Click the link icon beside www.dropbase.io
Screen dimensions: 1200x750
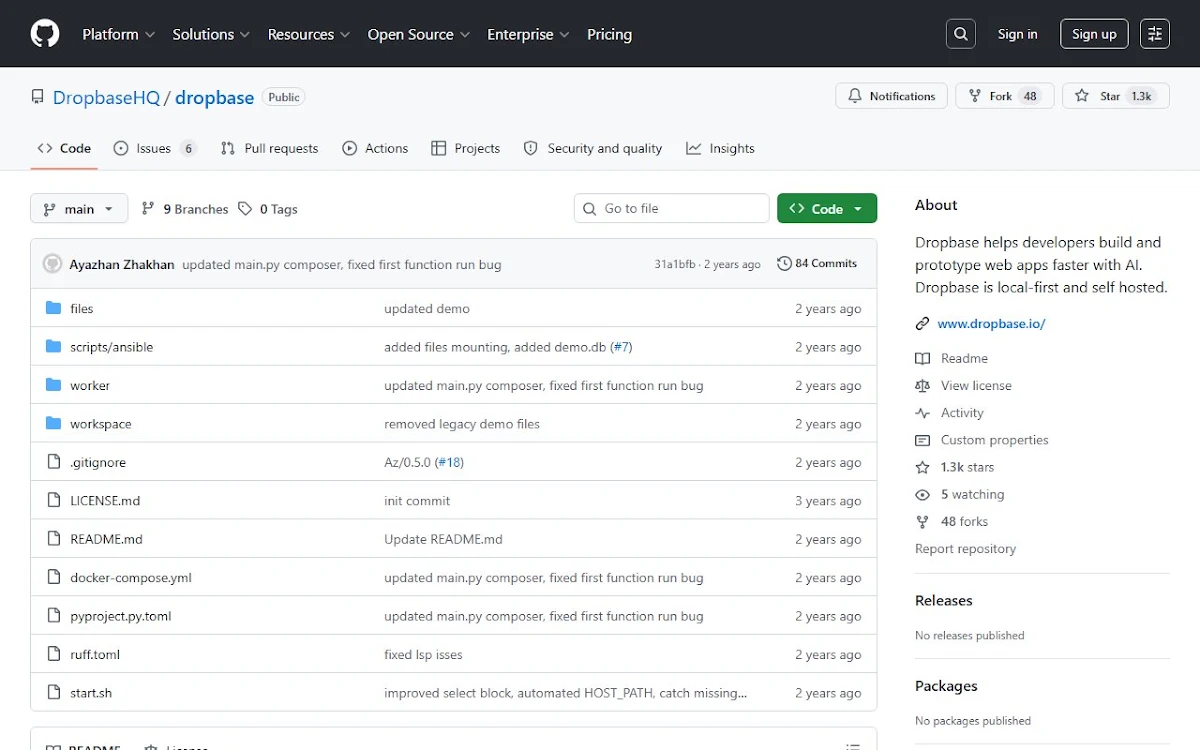(x=923, y=324)
